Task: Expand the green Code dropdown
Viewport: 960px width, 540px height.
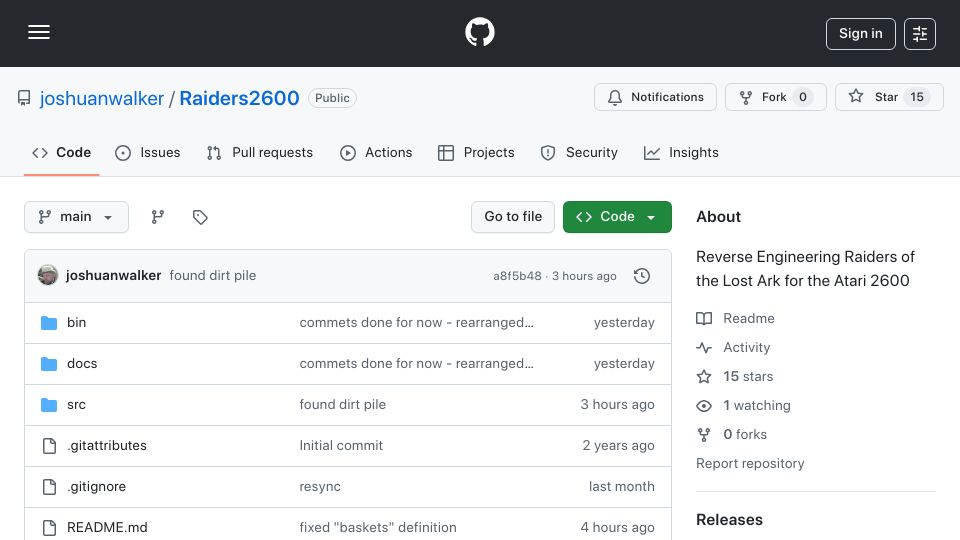Action: (x=617, y=217)
